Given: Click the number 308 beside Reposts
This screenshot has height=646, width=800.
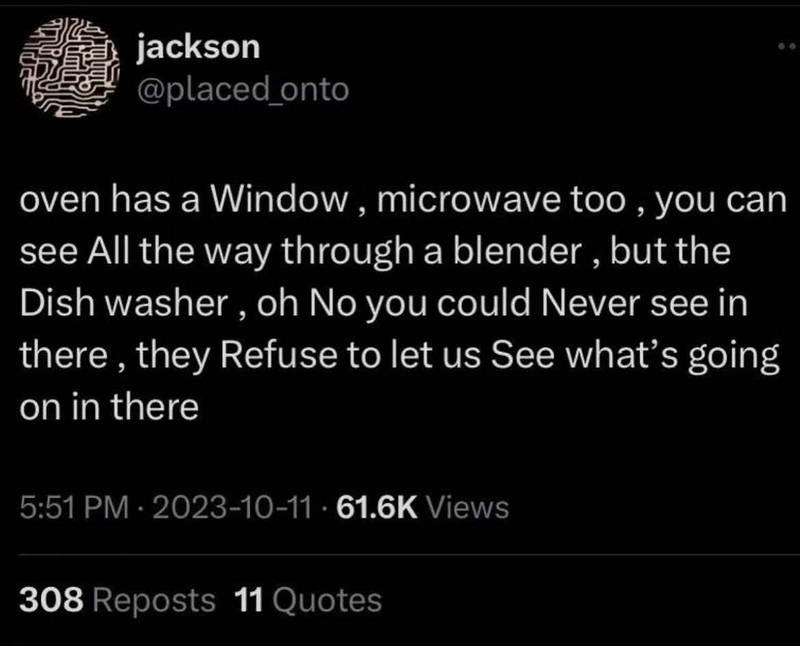Looking at the screenshot, I should pyautogui.click(x=52, y=600).
